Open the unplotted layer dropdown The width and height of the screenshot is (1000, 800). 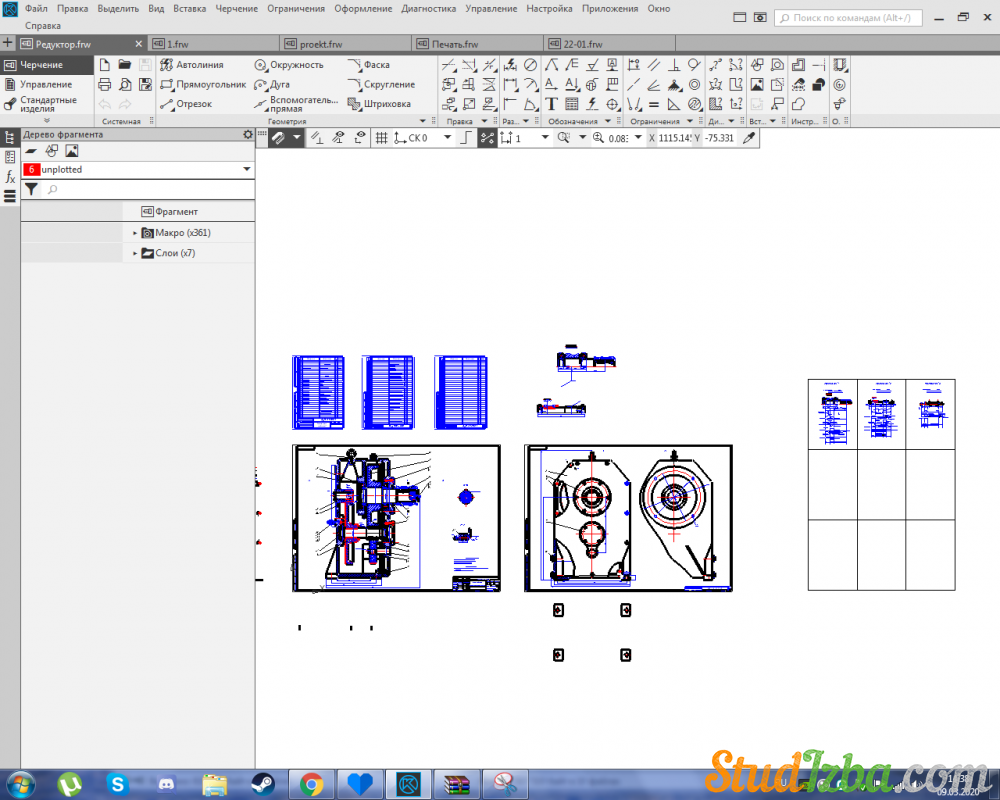coord(246,170)
